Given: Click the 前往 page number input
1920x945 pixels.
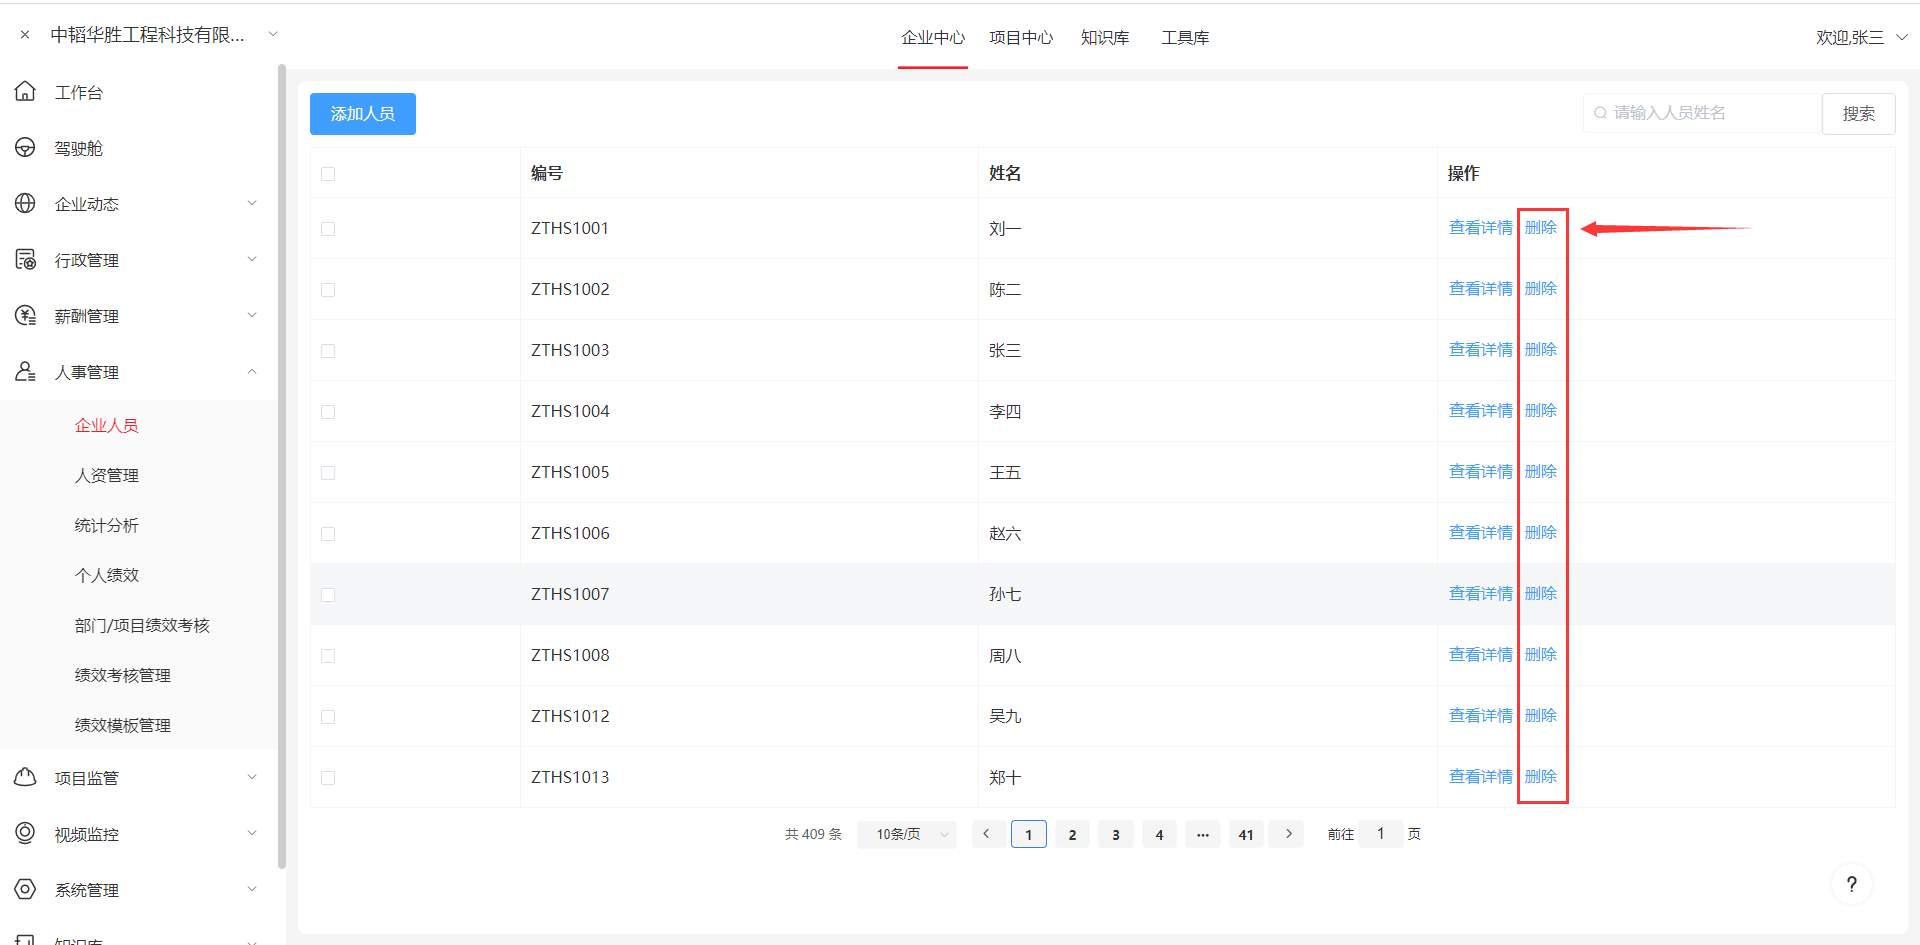Looking at the screenshot, I should [1381, 834].
